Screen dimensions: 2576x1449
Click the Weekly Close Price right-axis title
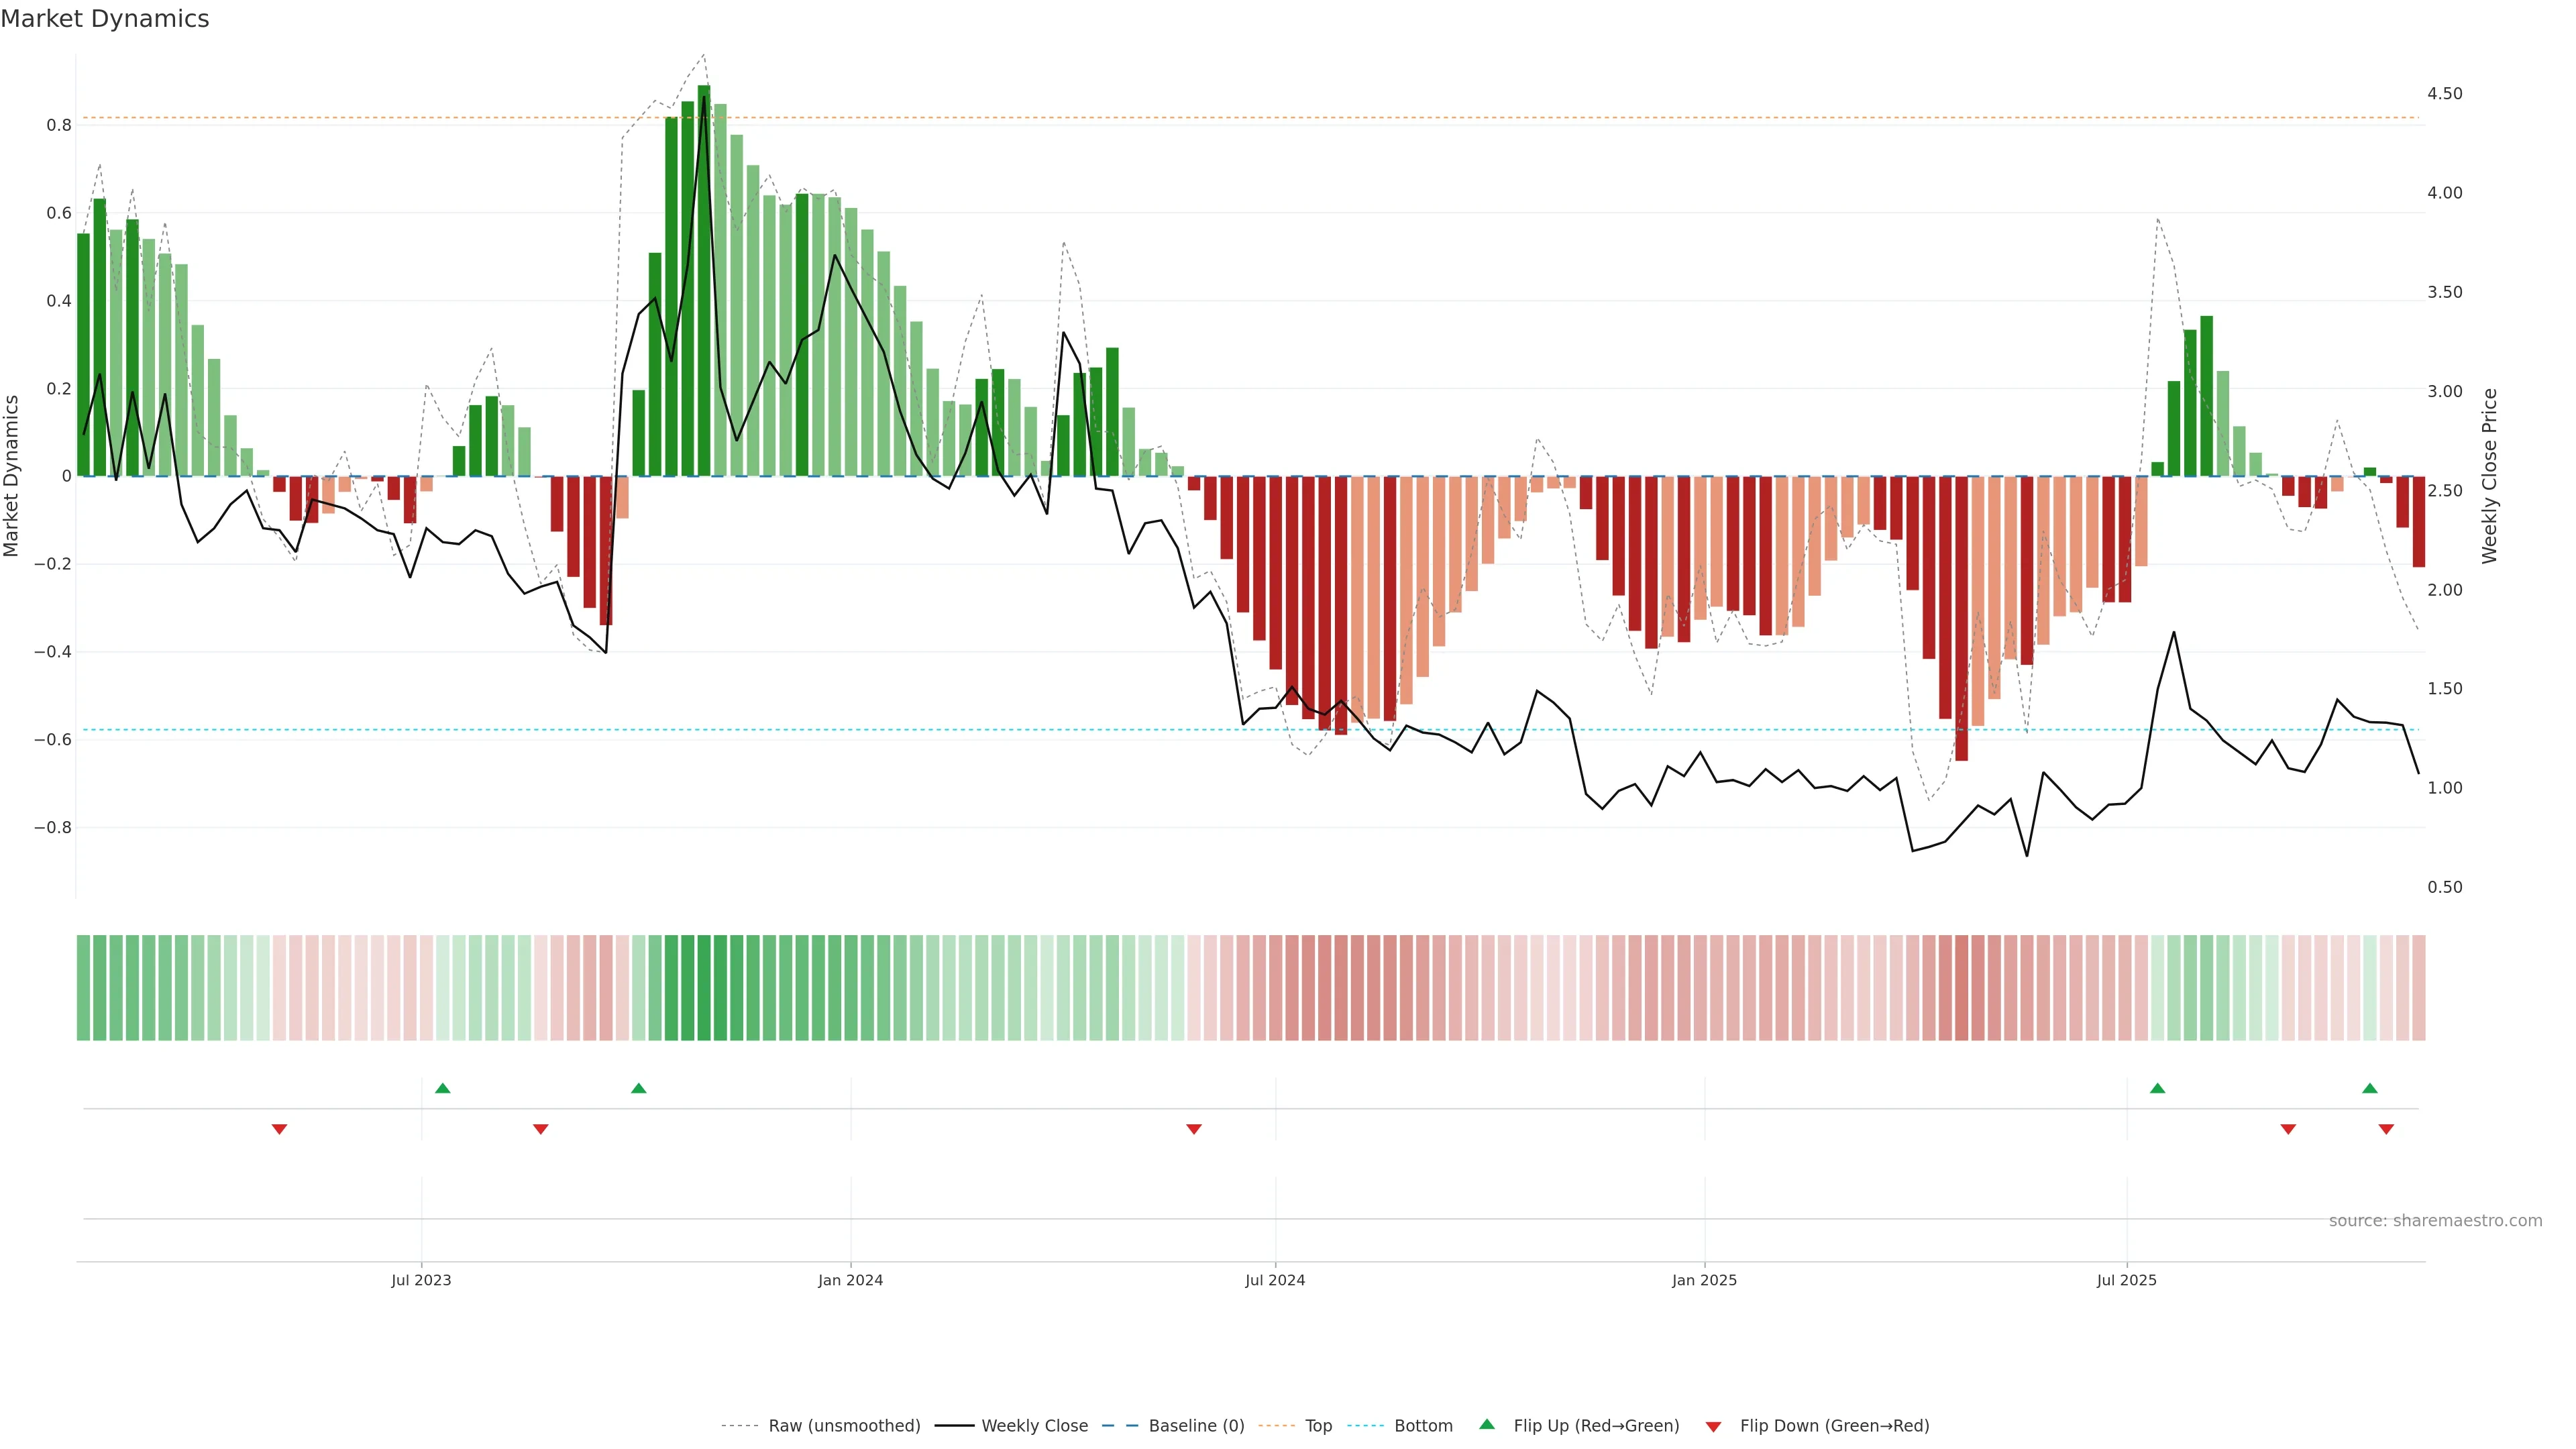coord(2489,476)
